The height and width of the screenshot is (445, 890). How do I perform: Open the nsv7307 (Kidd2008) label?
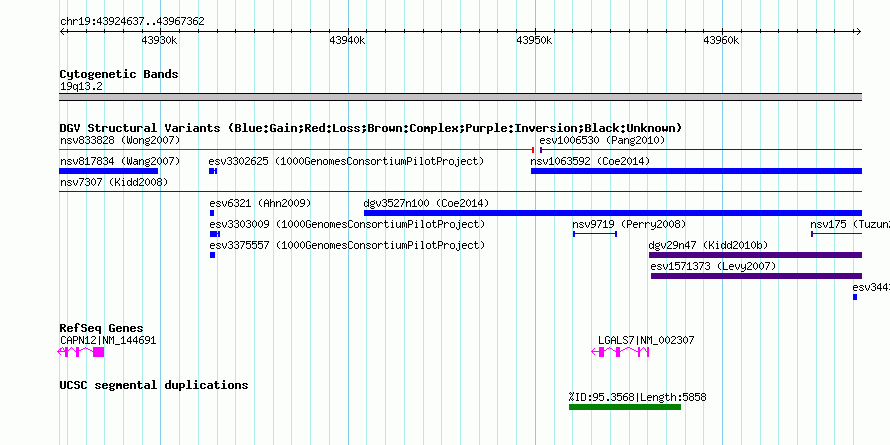114,182
